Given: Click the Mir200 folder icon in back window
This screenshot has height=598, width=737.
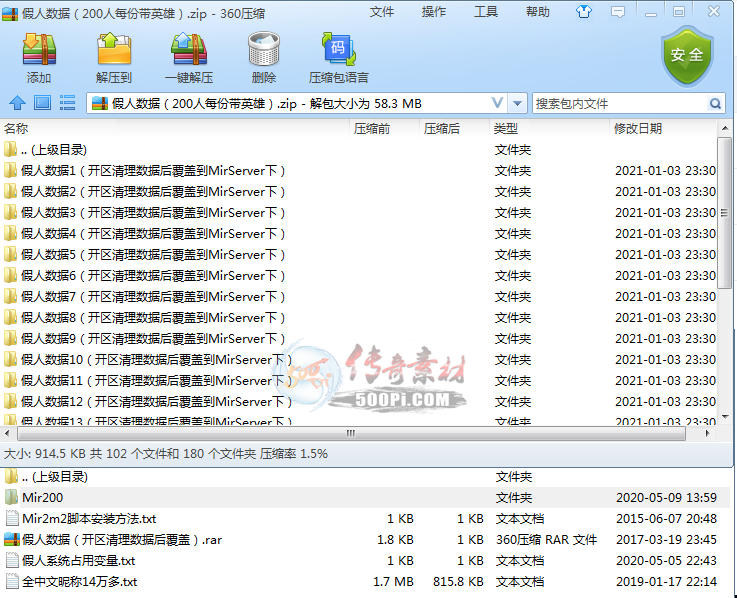Looking at the screenshot, I should pyautogui.click(x=11, y=497).
